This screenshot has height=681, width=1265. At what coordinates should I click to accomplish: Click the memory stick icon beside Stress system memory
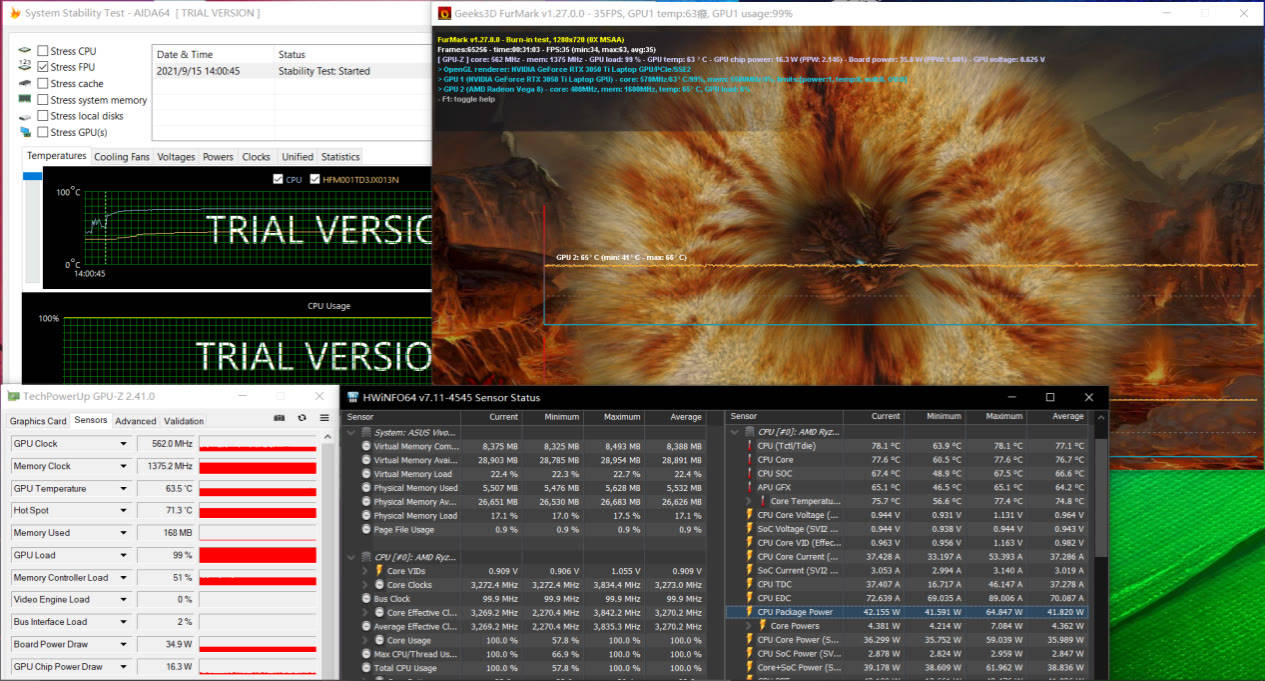pos(25,100)
